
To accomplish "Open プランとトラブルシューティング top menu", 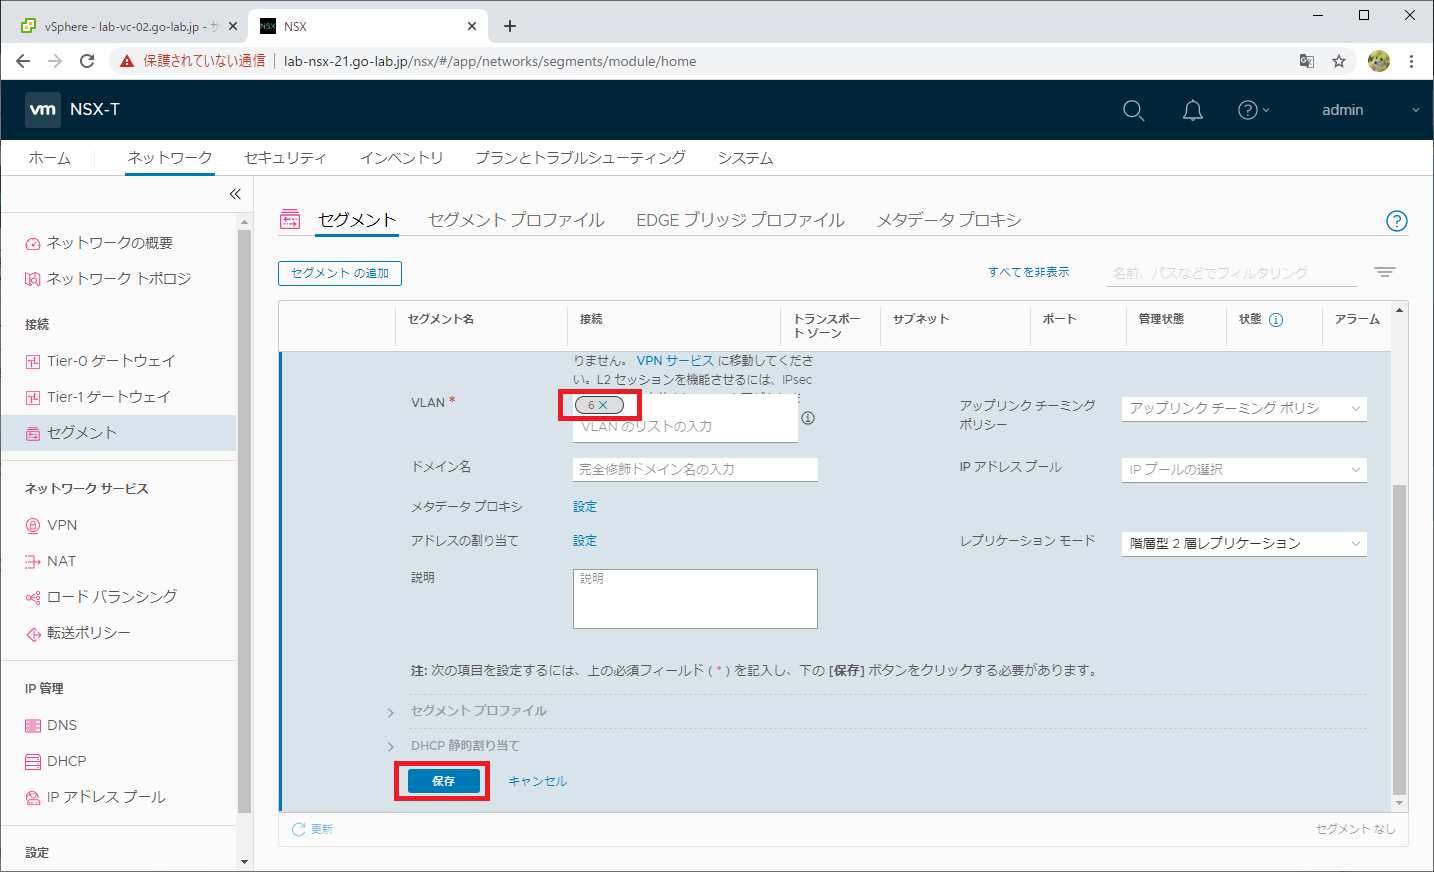I will tap(580, 158).
